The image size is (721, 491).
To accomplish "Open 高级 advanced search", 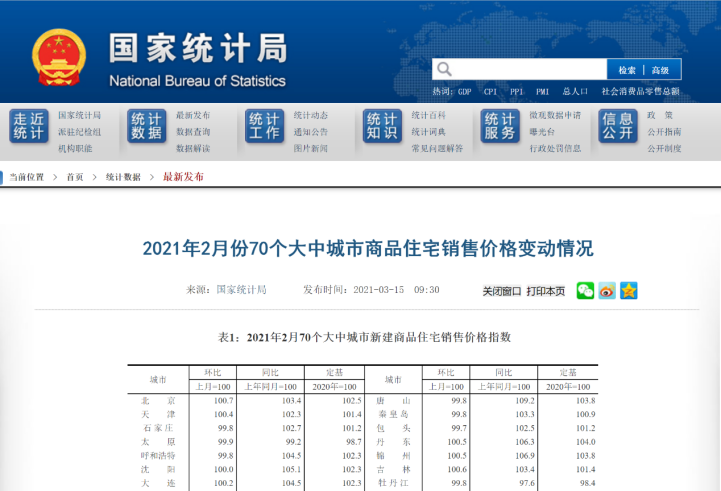I will (661, 70).
